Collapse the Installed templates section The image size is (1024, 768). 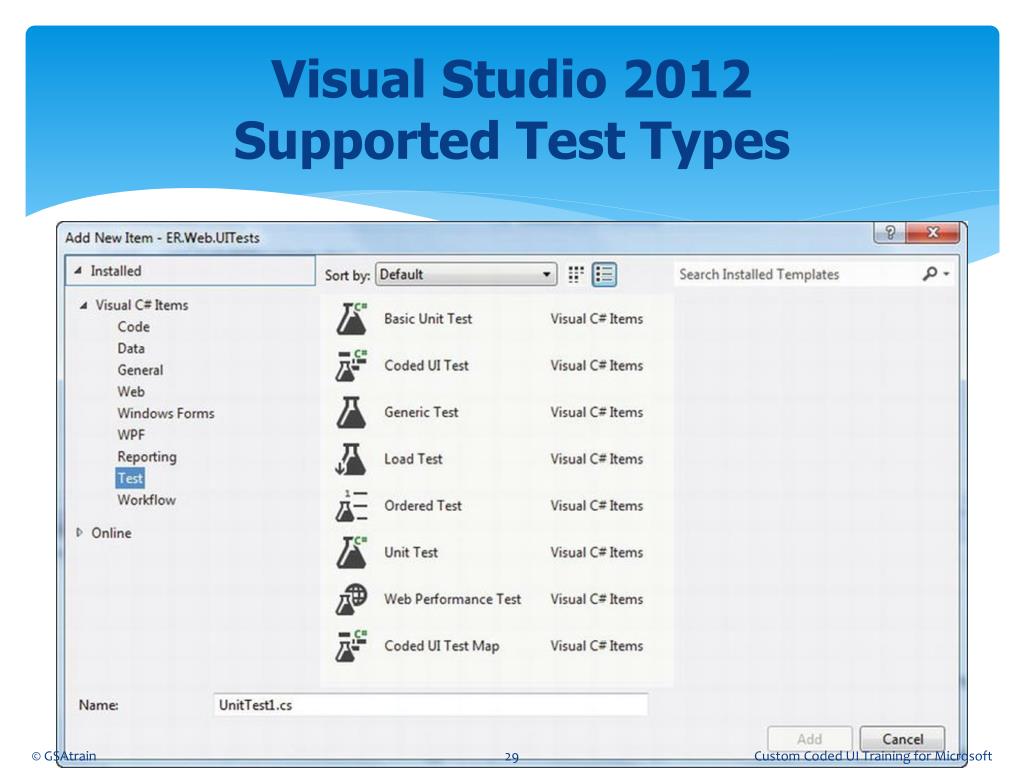78,270
